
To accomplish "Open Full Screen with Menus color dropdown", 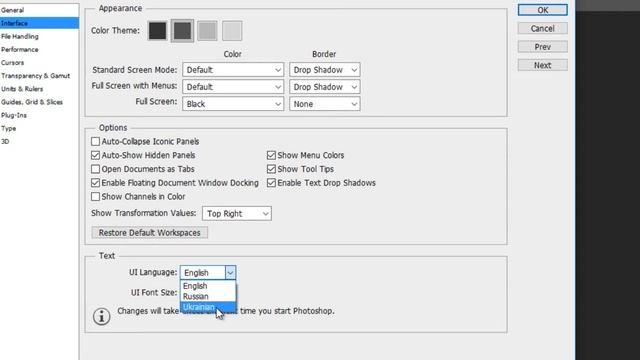I will (x=233, y=87).
